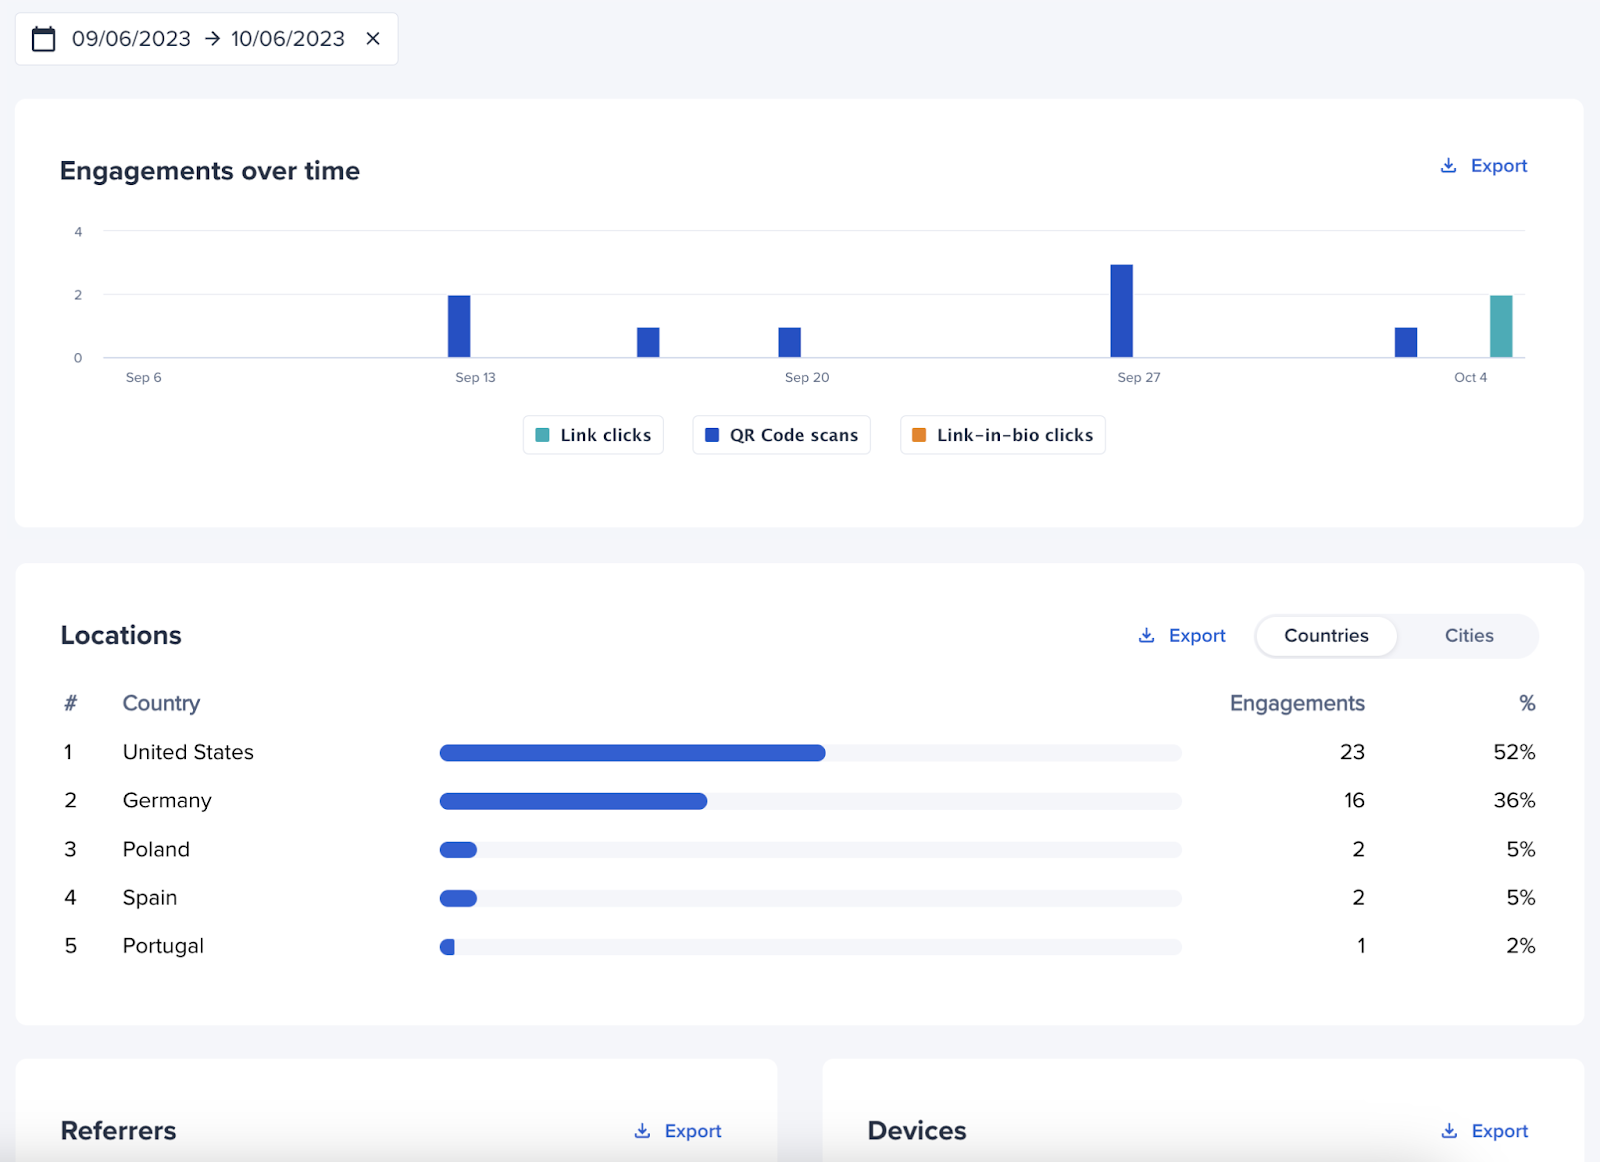Switch to the Cities tab in Locations
Image resolution: width=1600 pixels, height=1162 pixels.
coord(1467,635)
